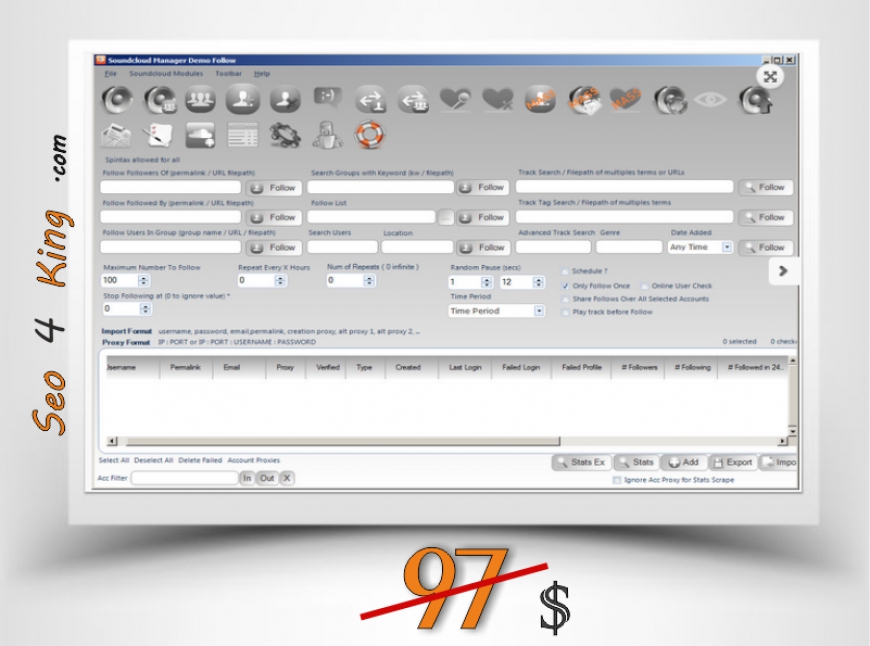Open the envelope messages icon
The image size is (870, 646).
[116, 135]
